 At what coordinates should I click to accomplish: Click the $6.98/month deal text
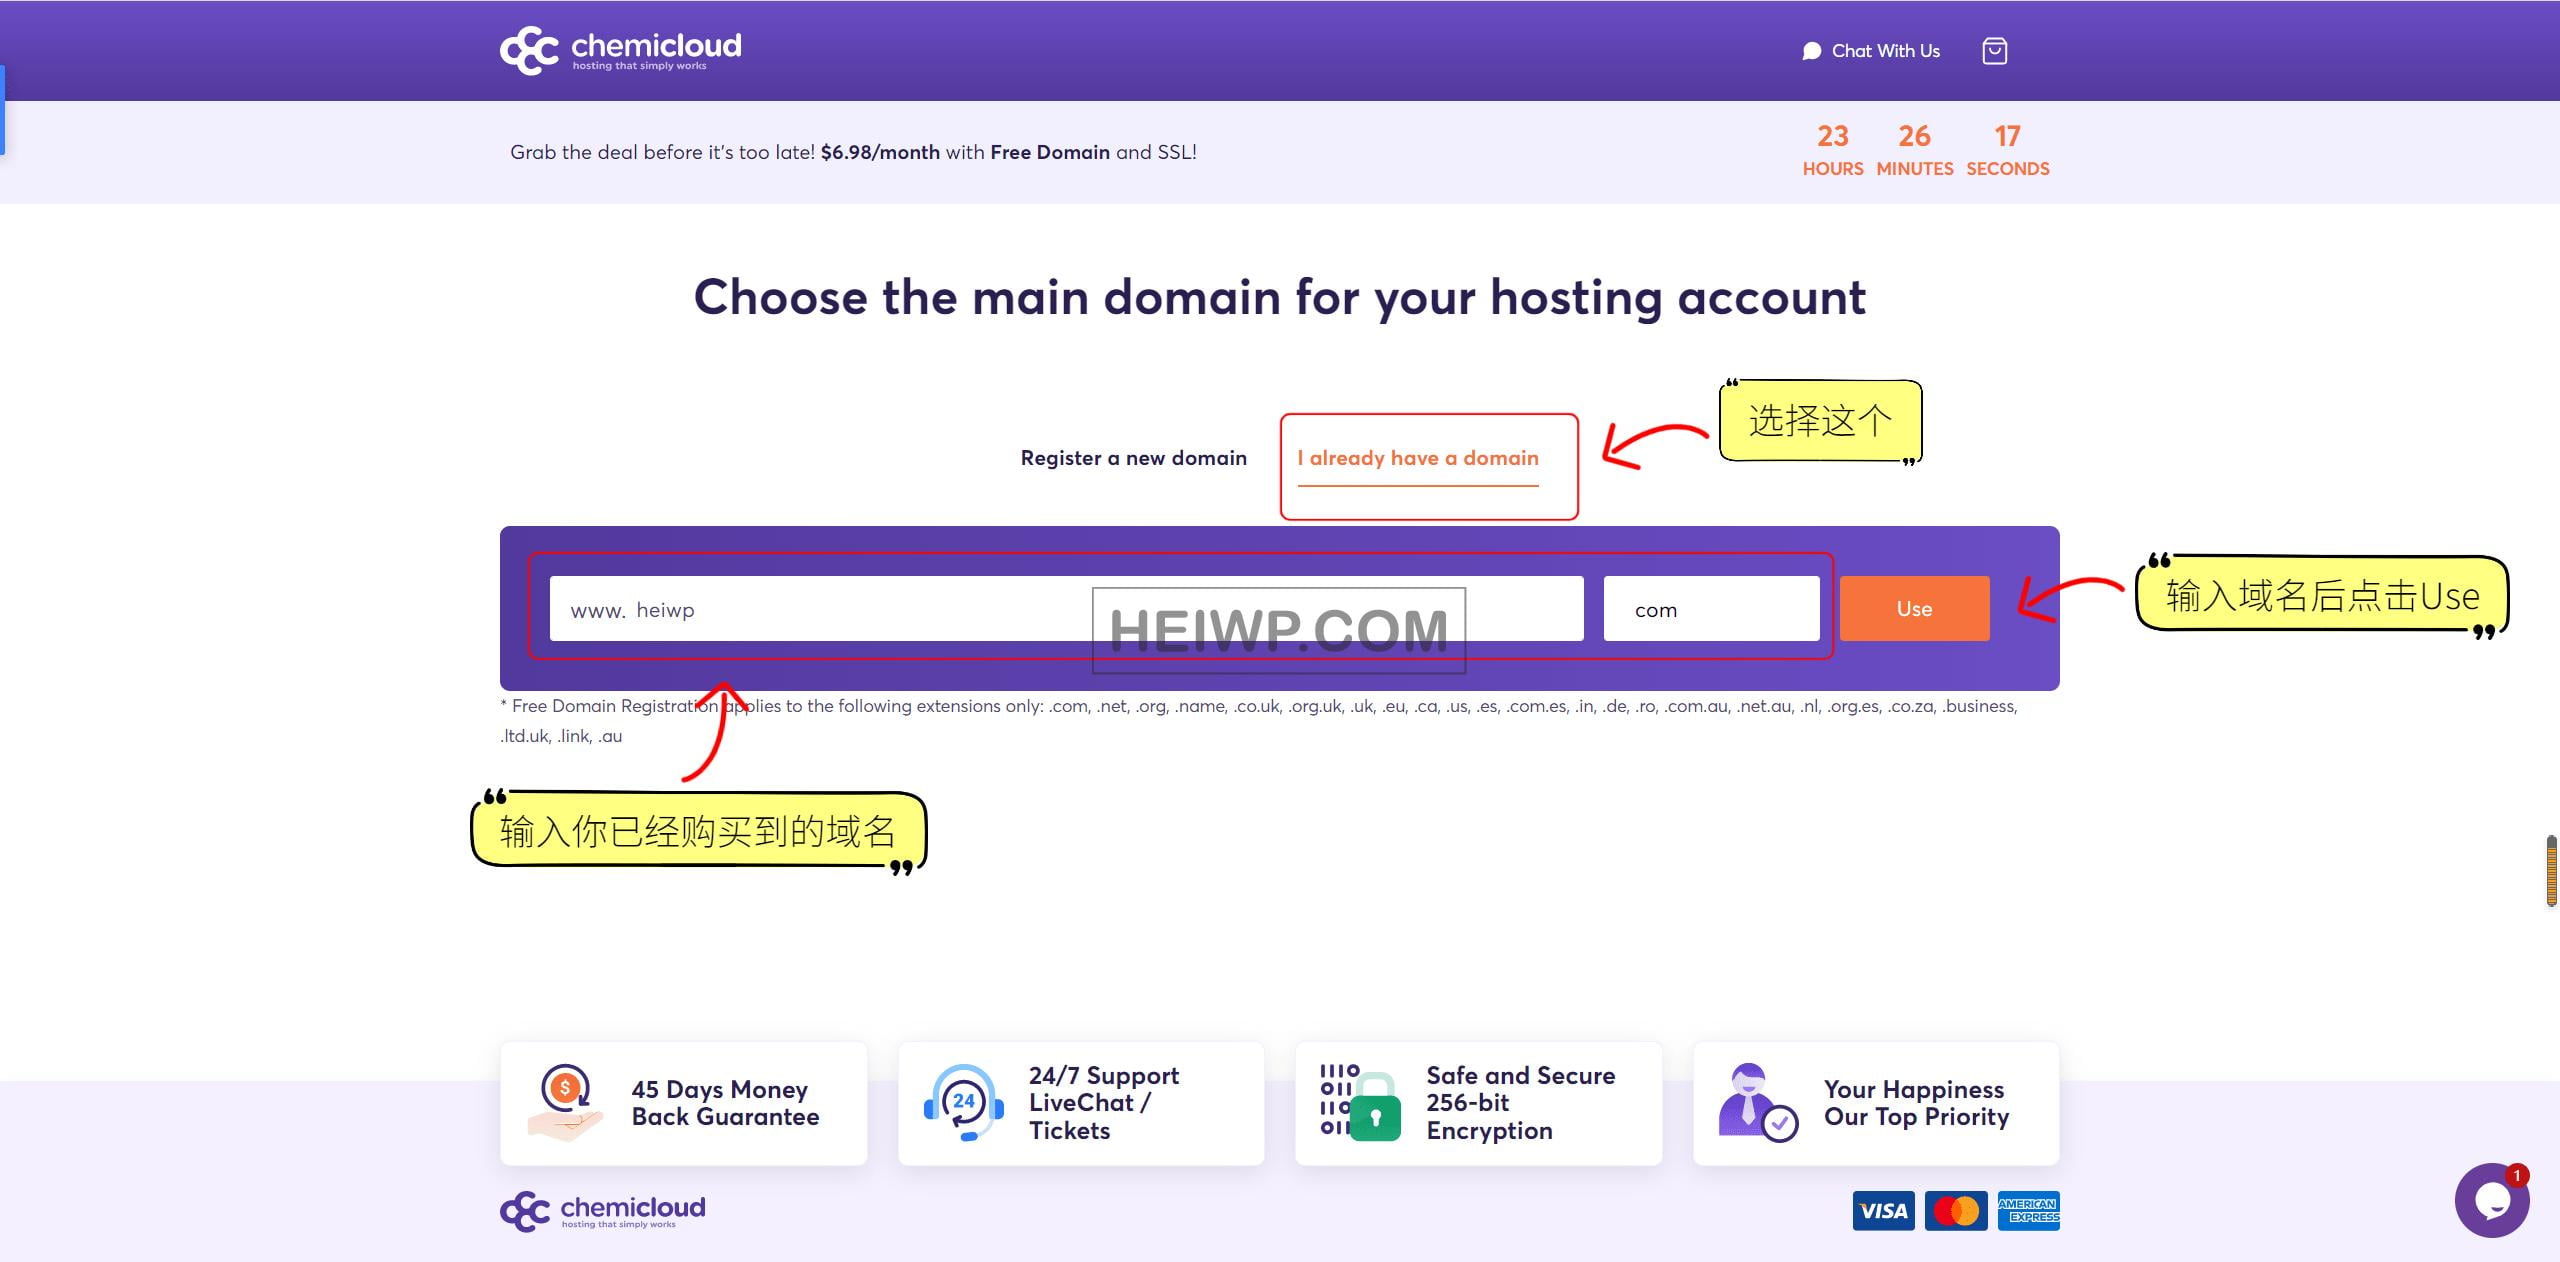click(x=880, y=152)
